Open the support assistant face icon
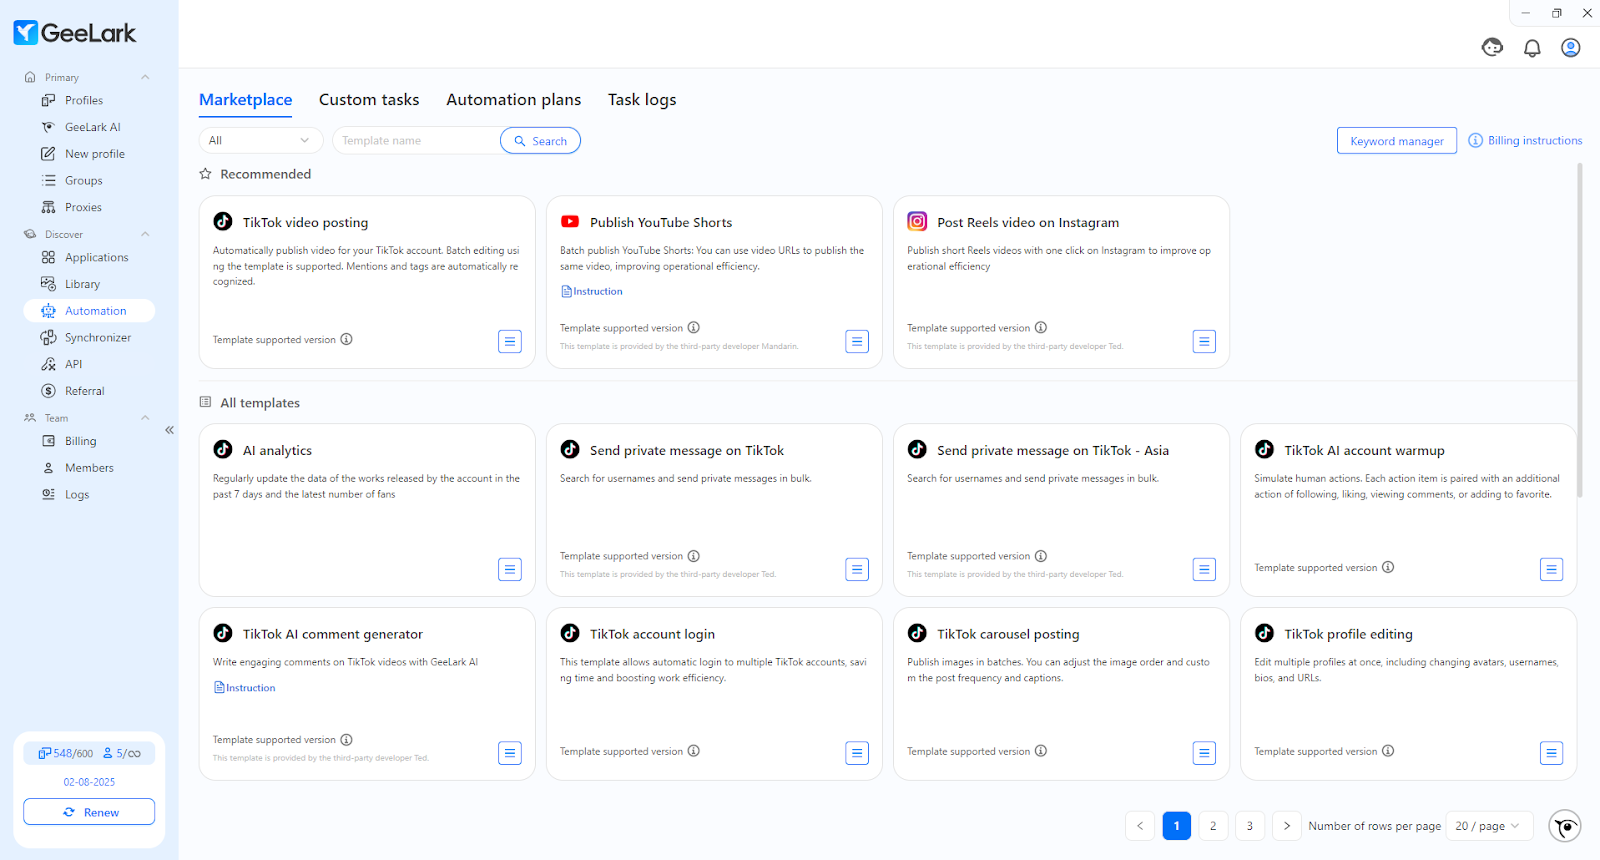1600x860 pixels. (1492, 47)
